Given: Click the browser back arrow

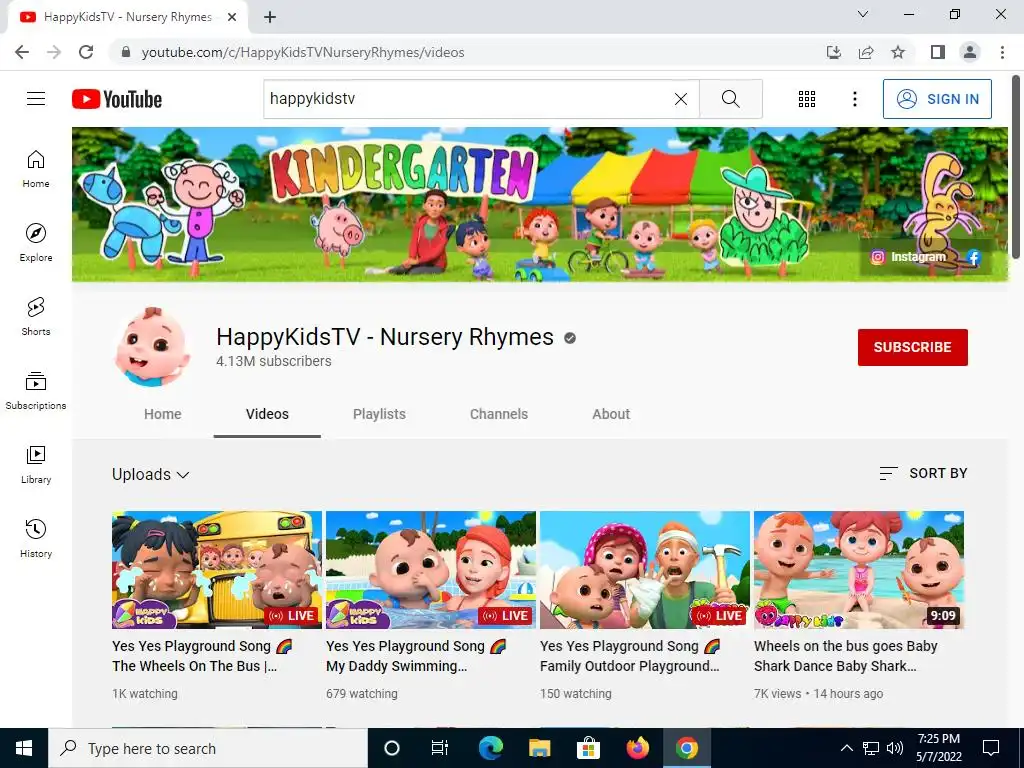Looking at the screenshot, I should coord(22,52).
